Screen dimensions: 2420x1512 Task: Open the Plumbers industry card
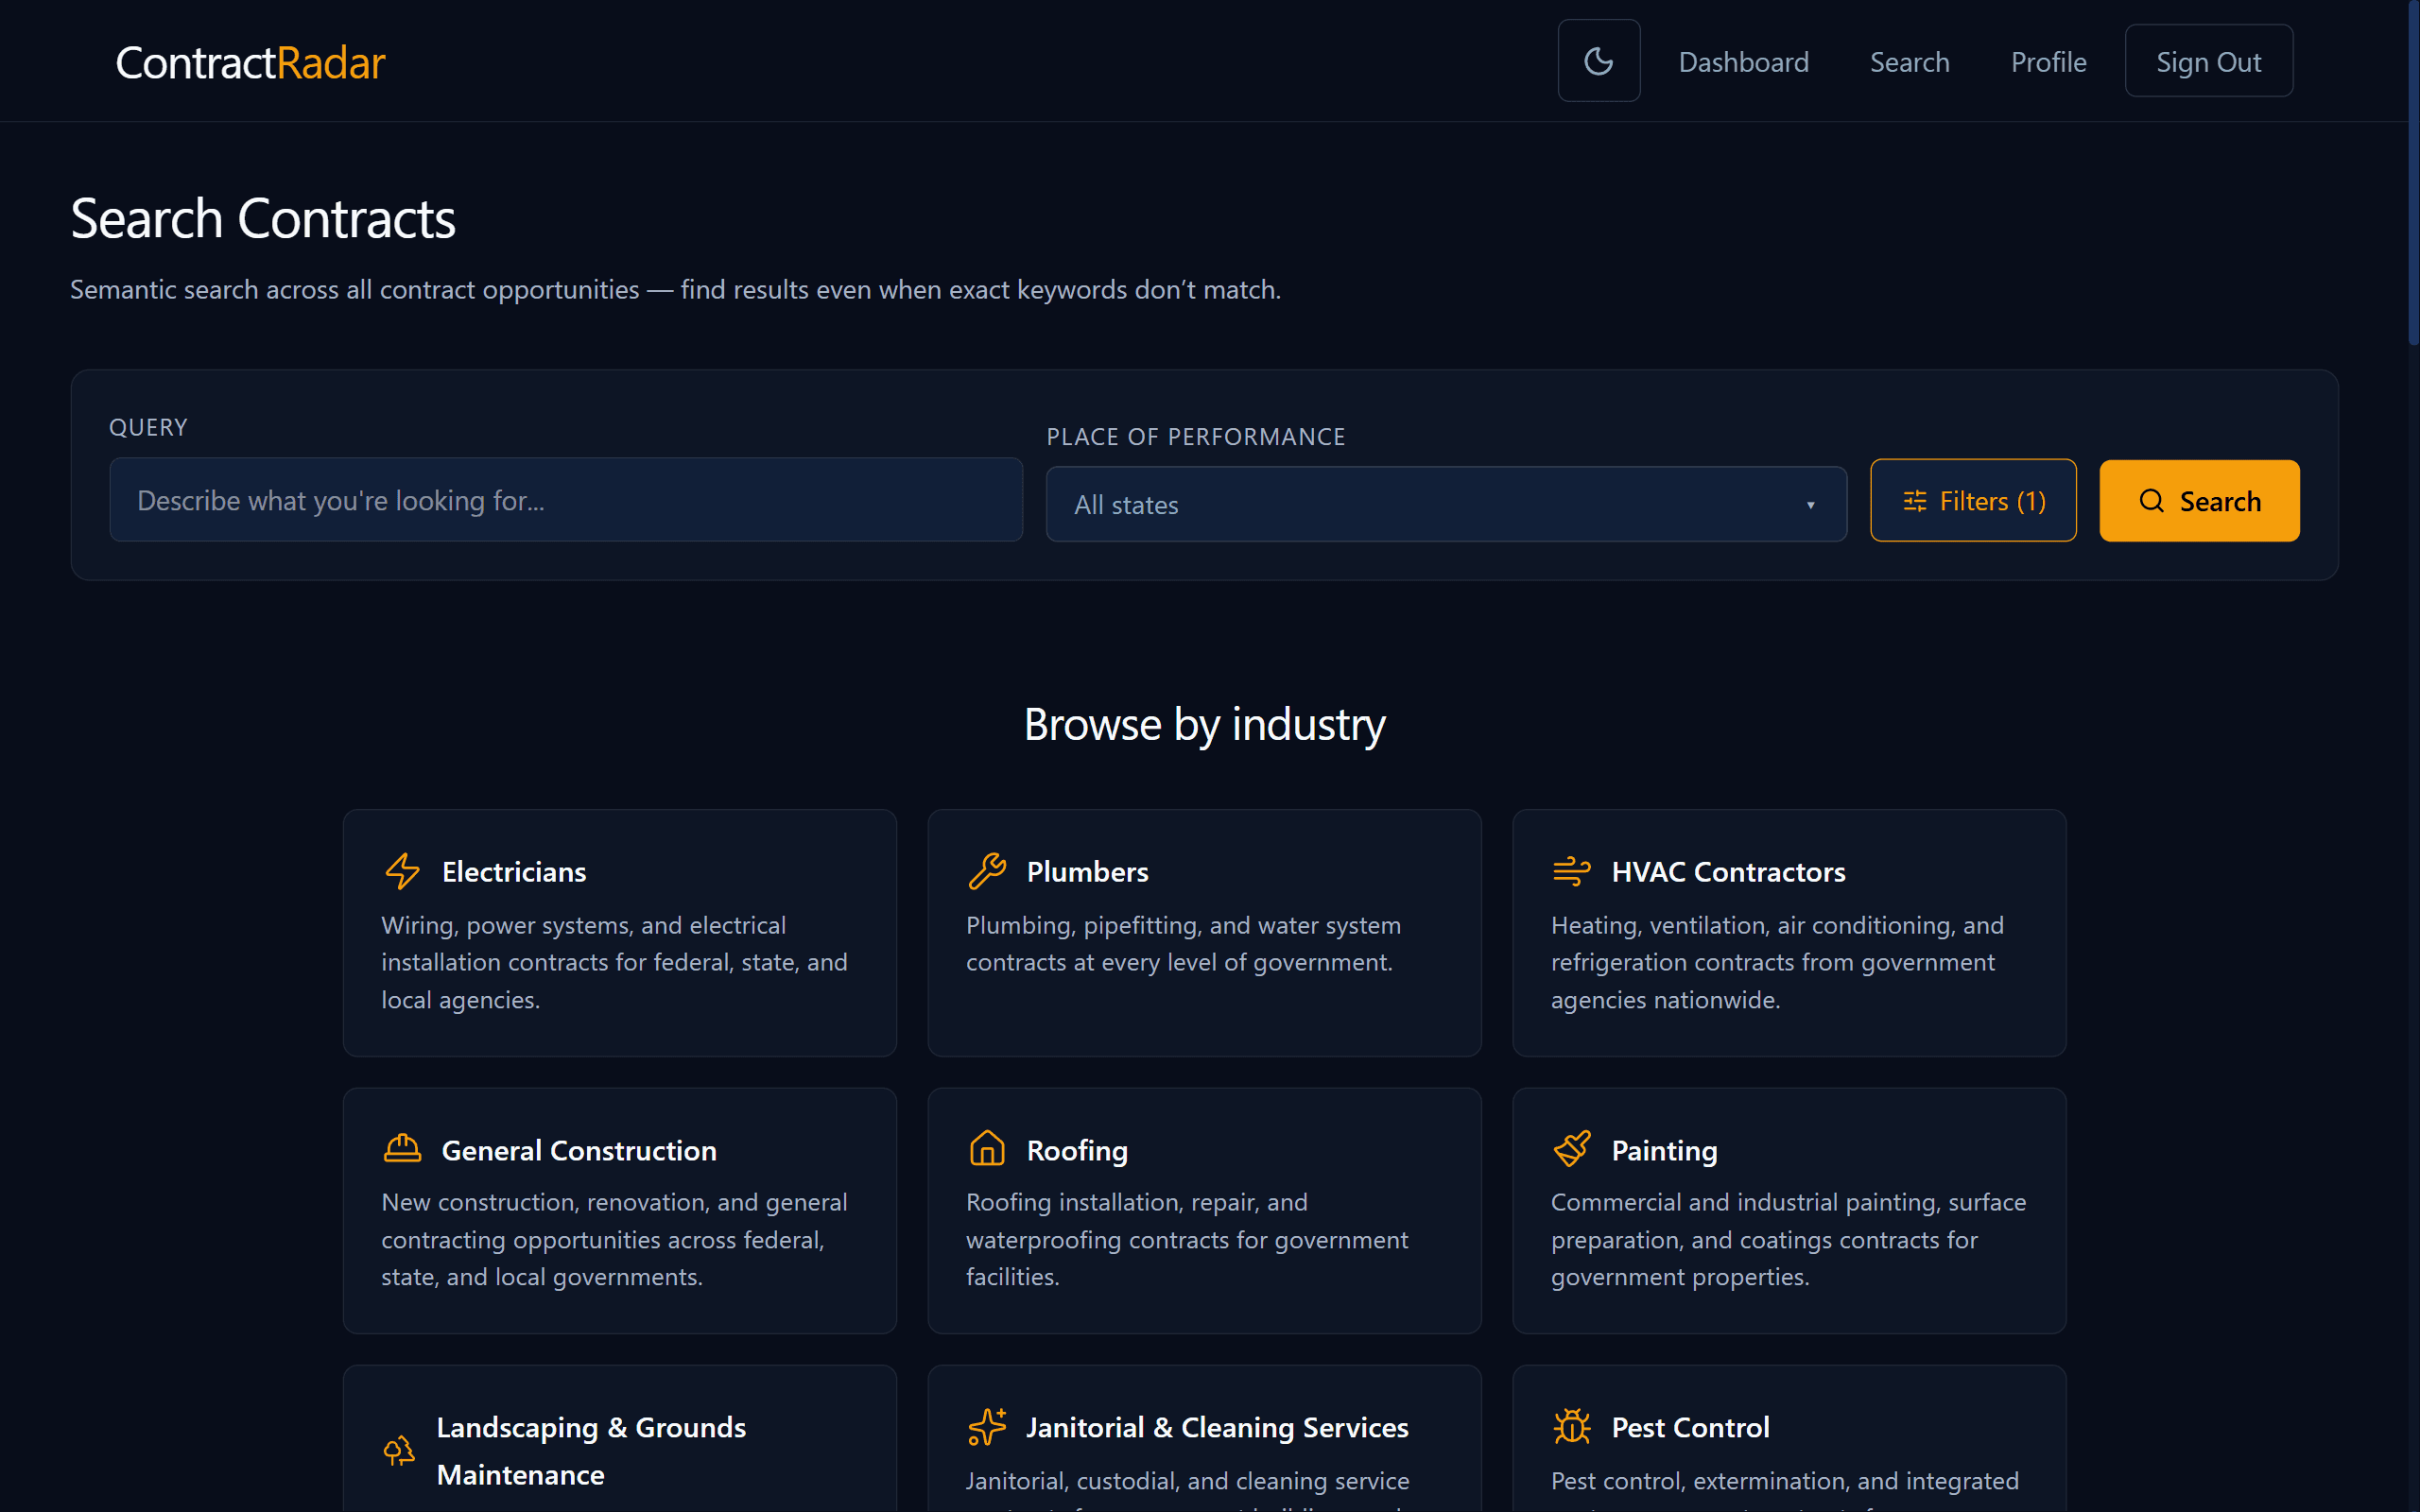coord(1204,933)
